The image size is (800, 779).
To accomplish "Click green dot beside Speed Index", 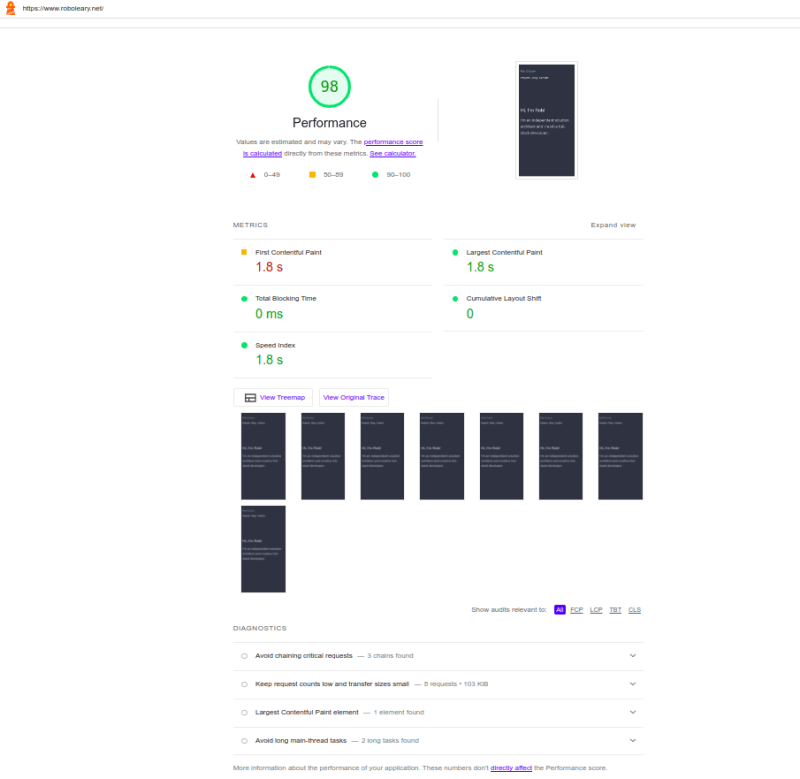I will pyautogui.click(x=244, y=345).
